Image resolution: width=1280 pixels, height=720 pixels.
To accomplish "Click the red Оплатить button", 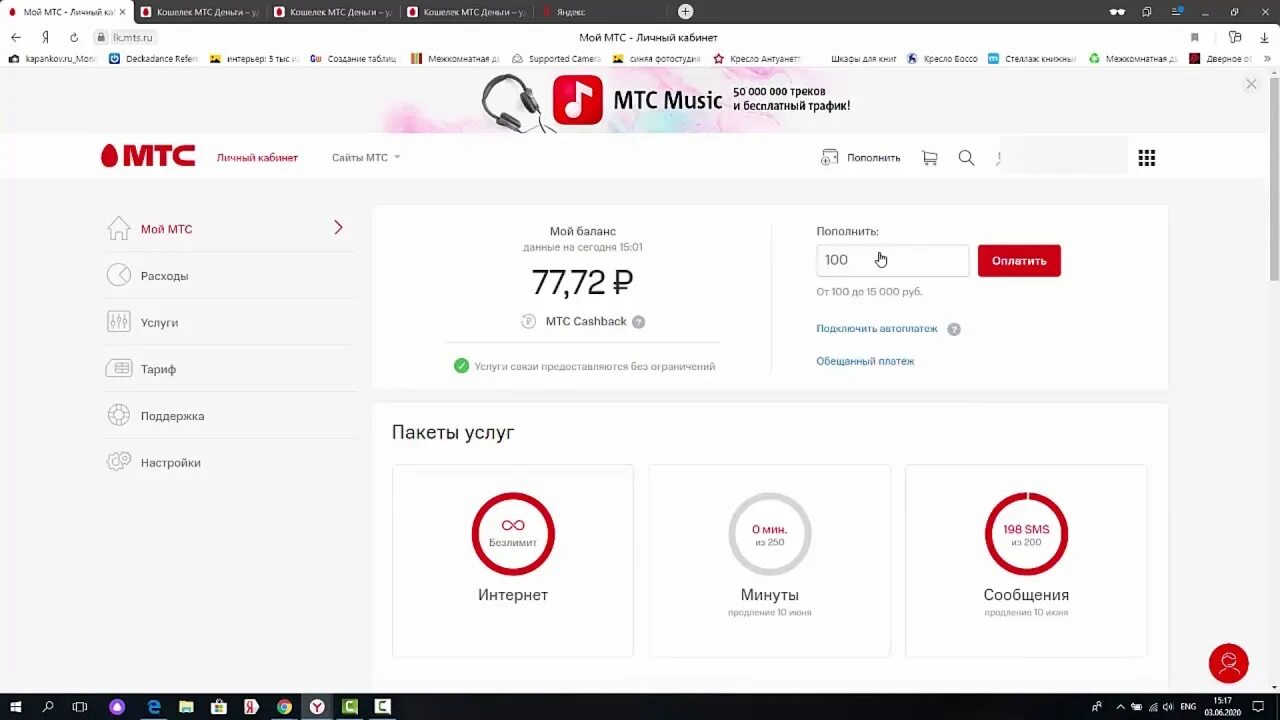I will (x=1019, y=260).
